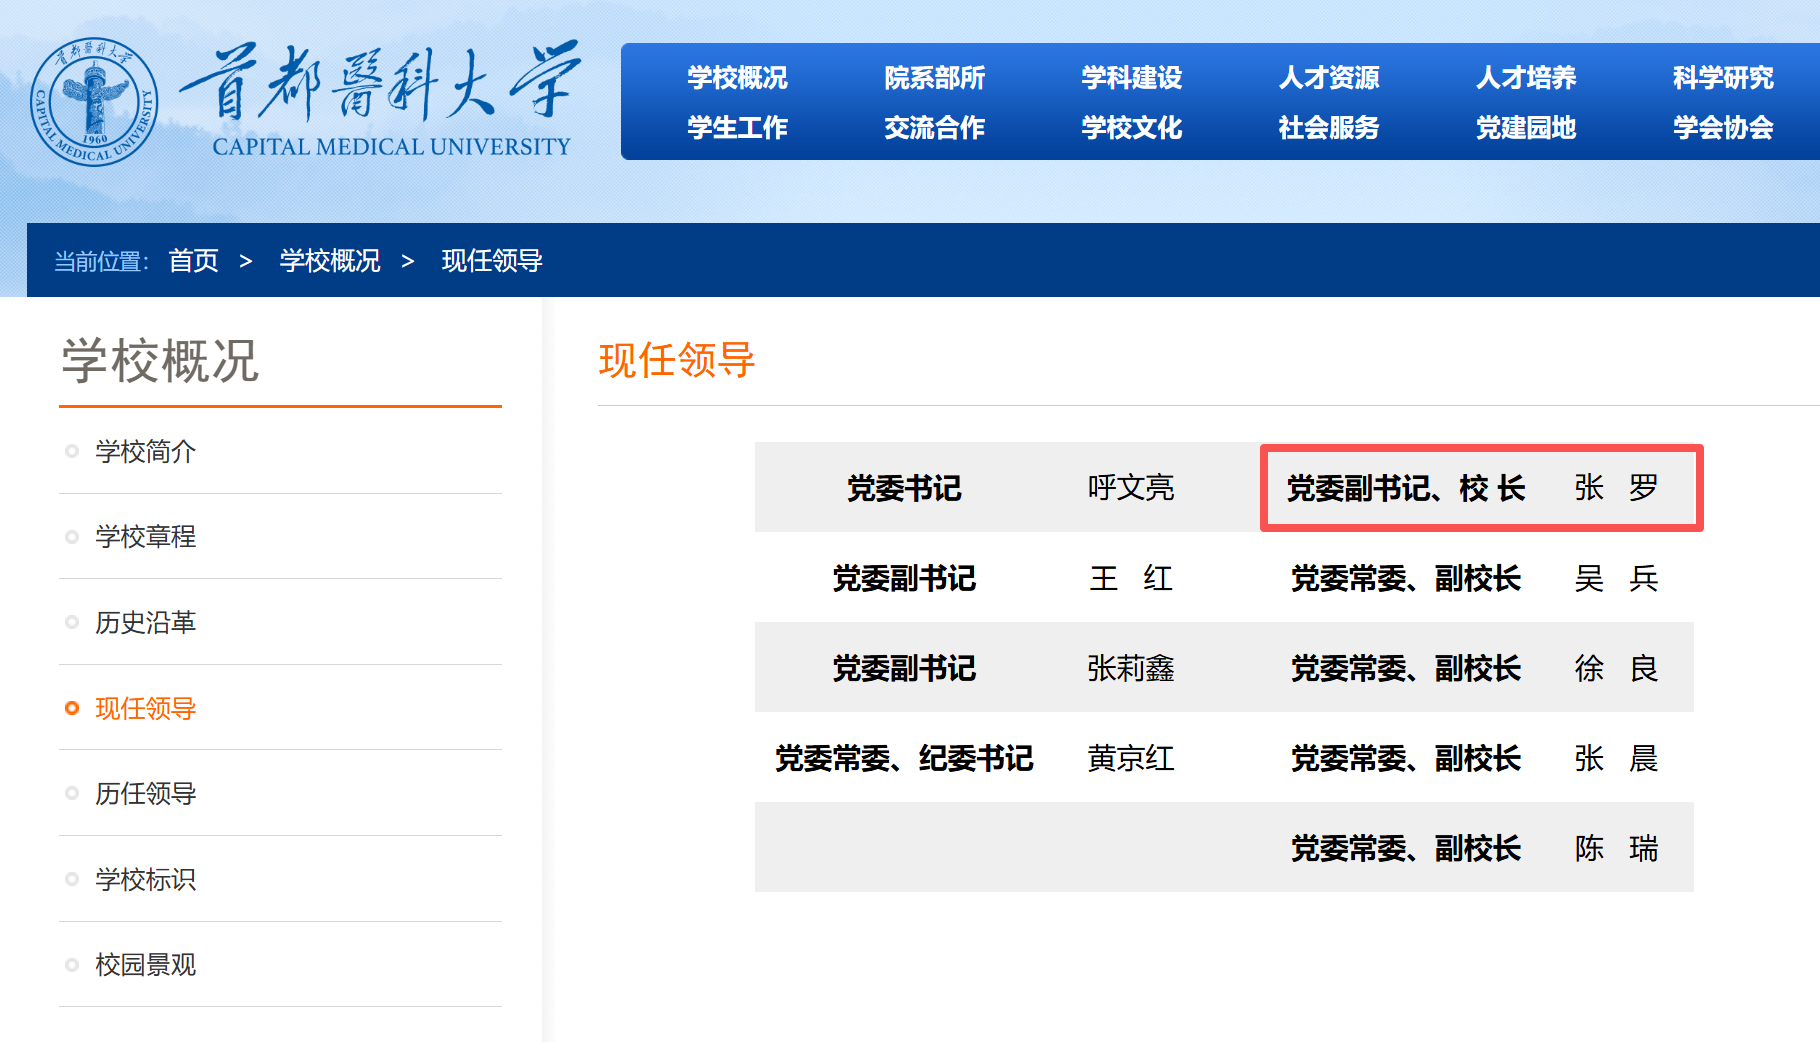The image size is (1820, 1042).
Task: Select 历史沿革 in the left sidebar
Action: 145,623
